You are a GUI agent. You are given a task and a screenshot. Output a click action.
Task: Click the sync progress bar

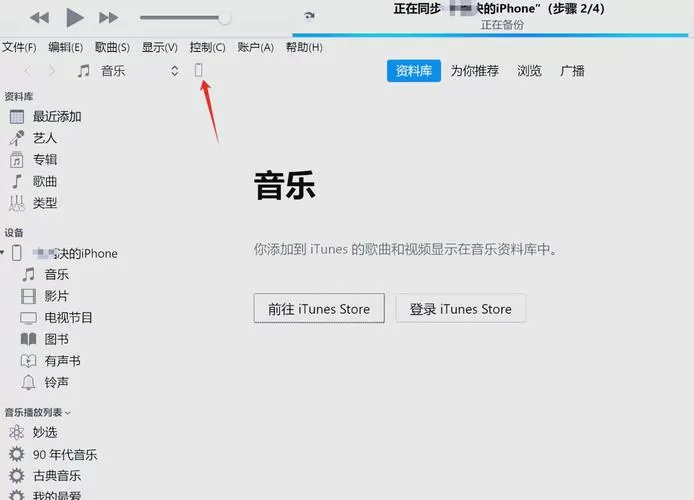click(490, 35)
